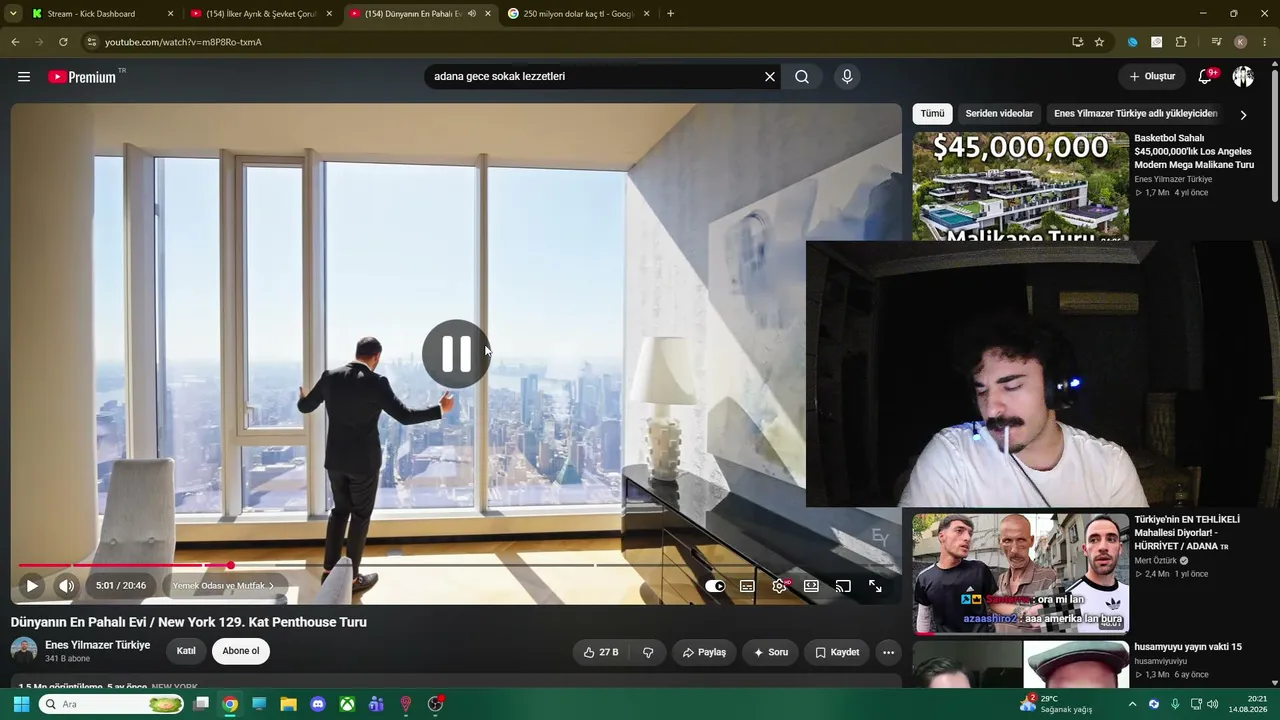Open the $45,000,000 mansion tour thumbnail
This screenshot has width=1280, height=720.
[x=1020, y=186]
